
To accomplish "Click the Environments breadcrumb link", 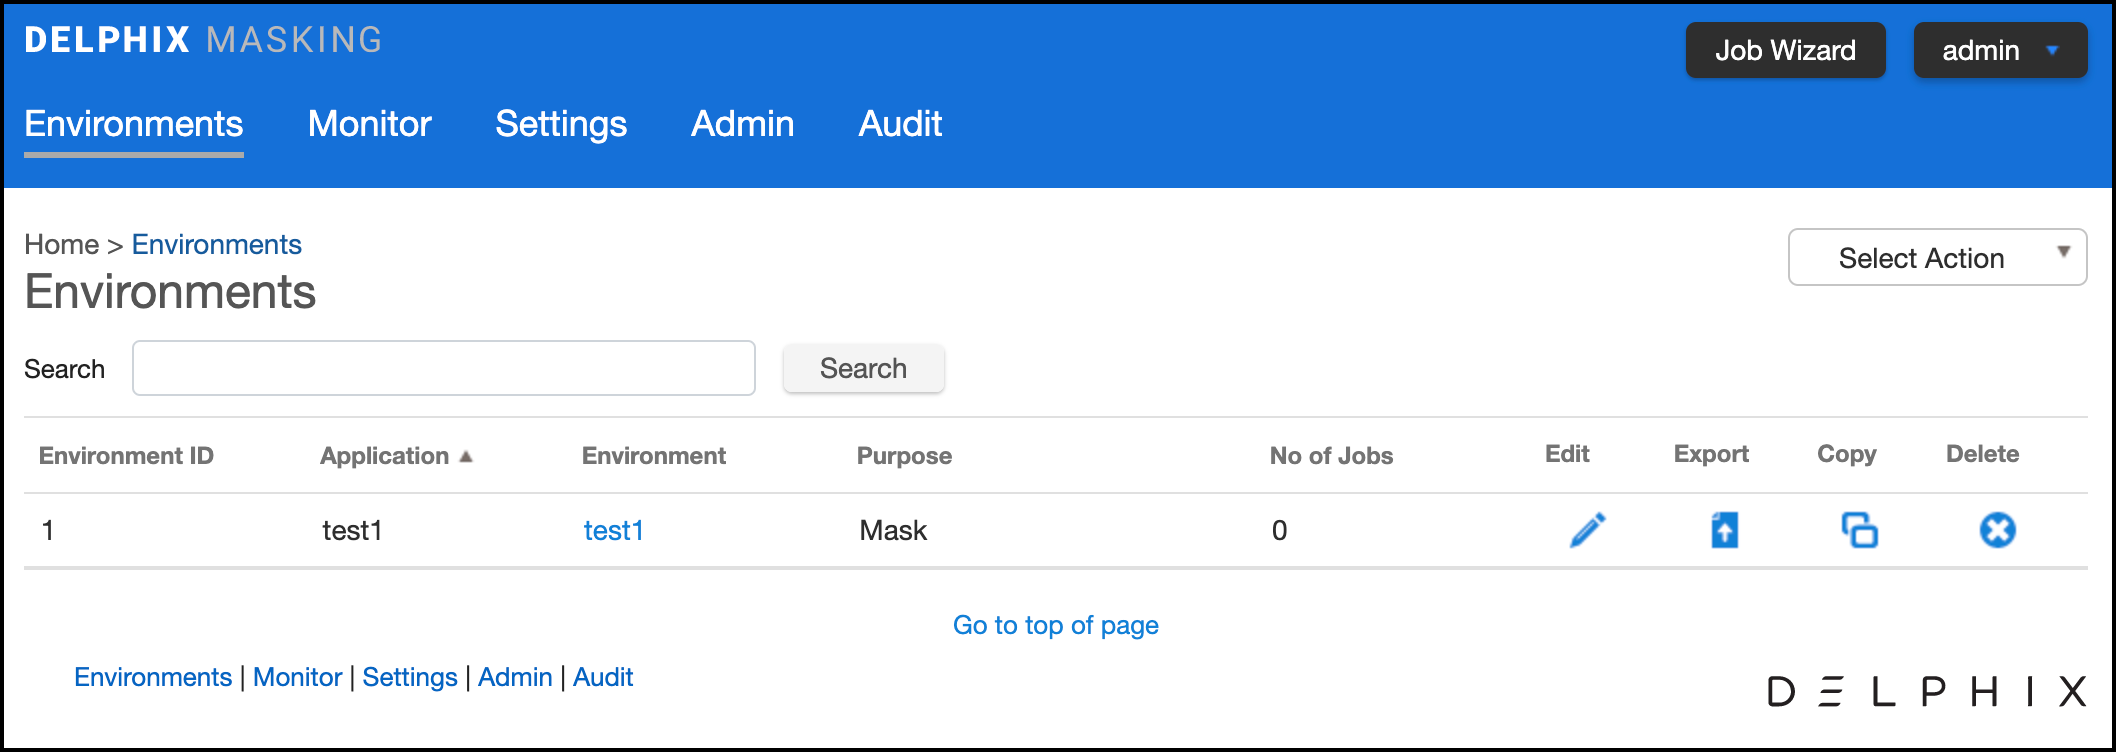I will (x=216, y=245).
